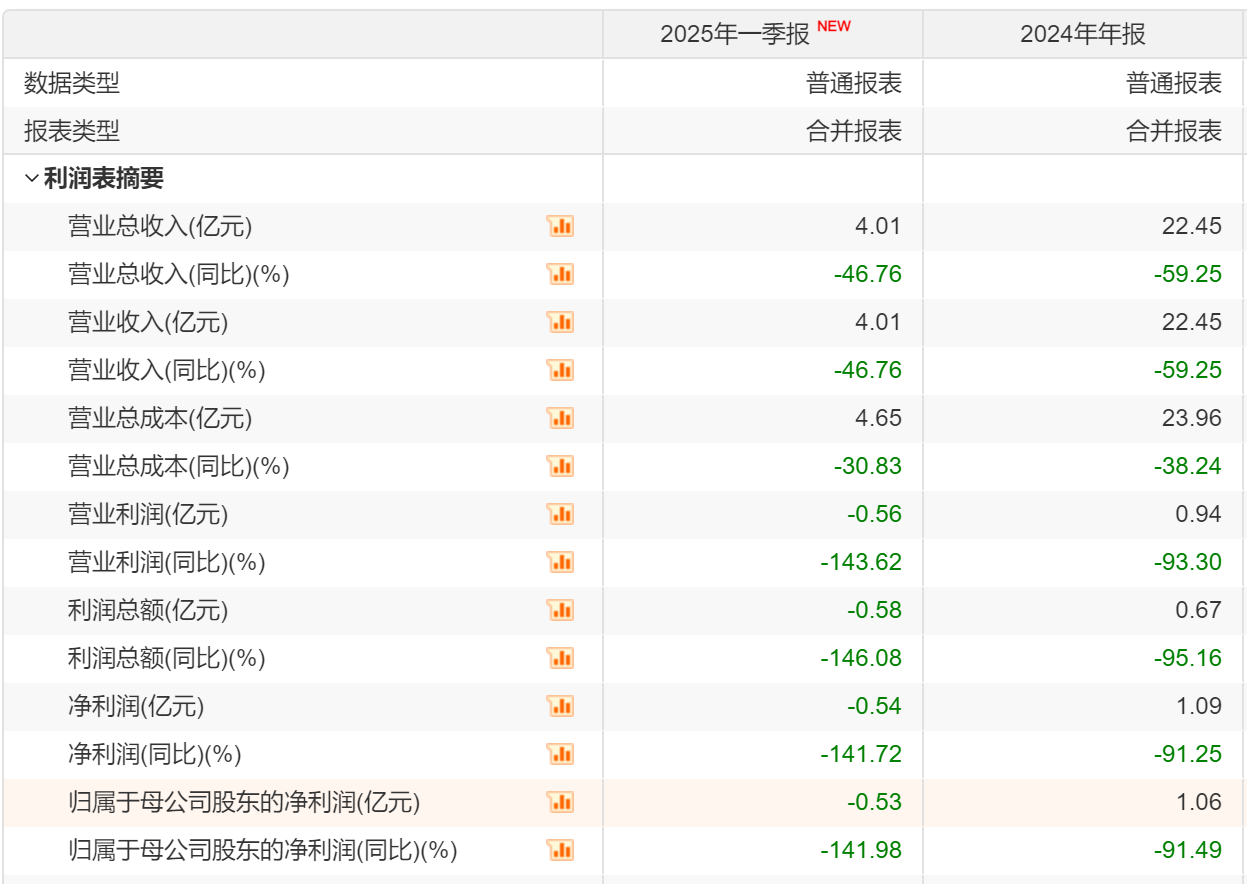Open chart icon for 净利润(同比)(%)
Viewport: 1247px width, 884px height.
560,754
